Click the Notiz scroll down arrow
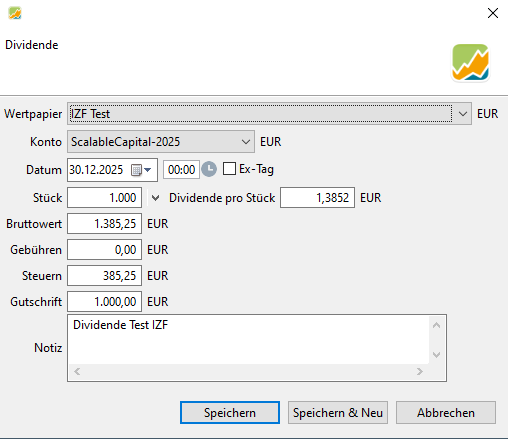The image size is (508, 439). tap(437, 355)
